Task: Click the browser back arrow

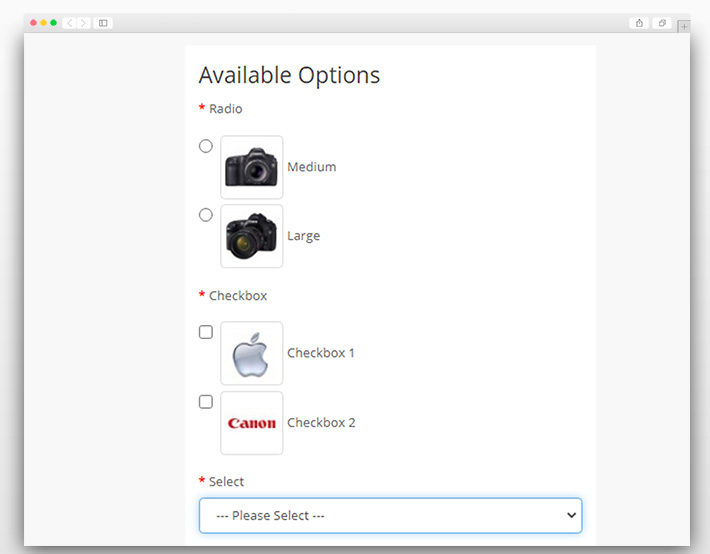Action: (69, 23)
